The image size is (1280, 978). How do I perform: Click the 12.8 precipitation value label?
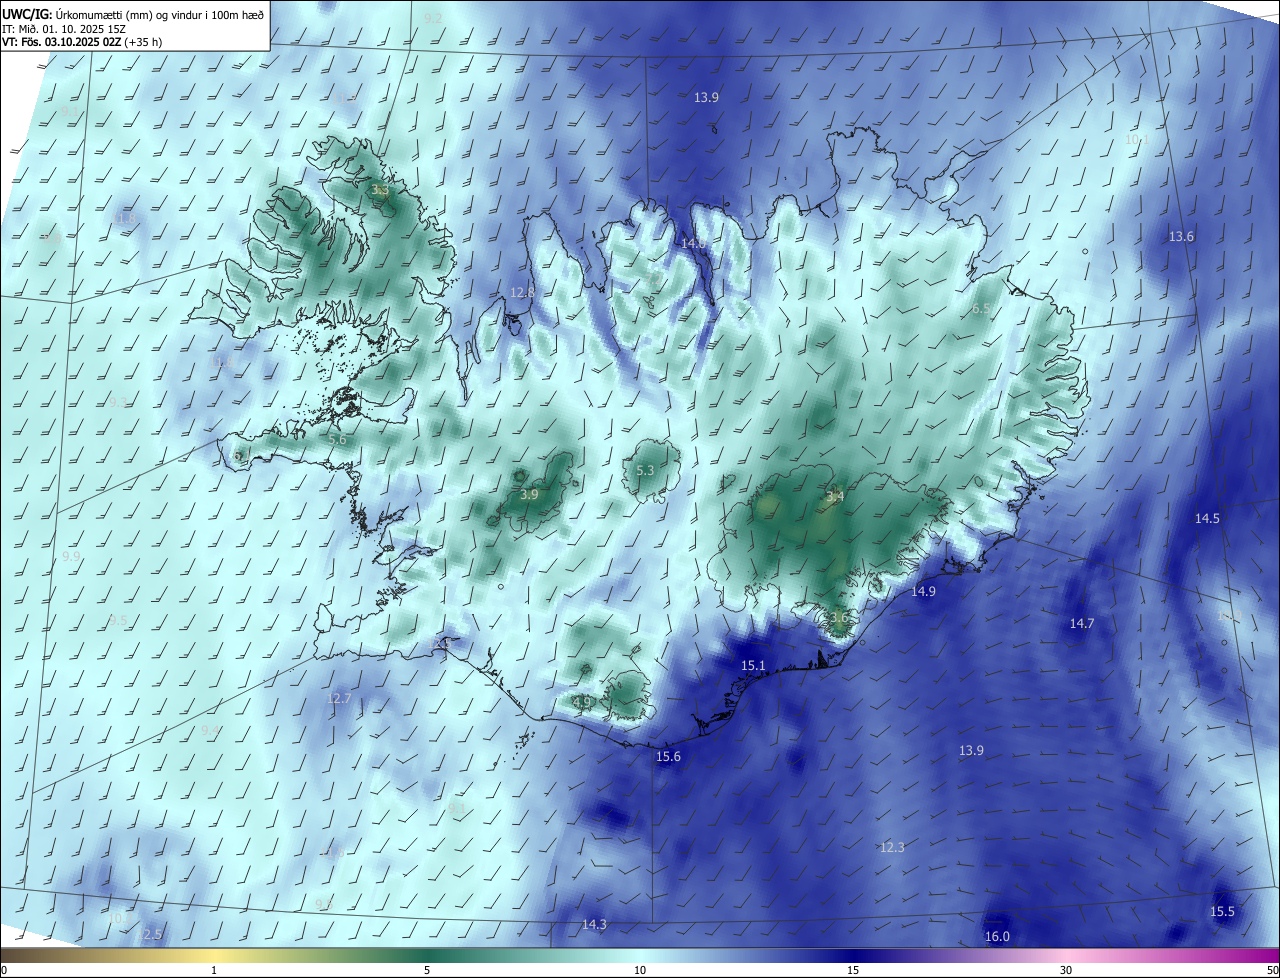point(522,292)
